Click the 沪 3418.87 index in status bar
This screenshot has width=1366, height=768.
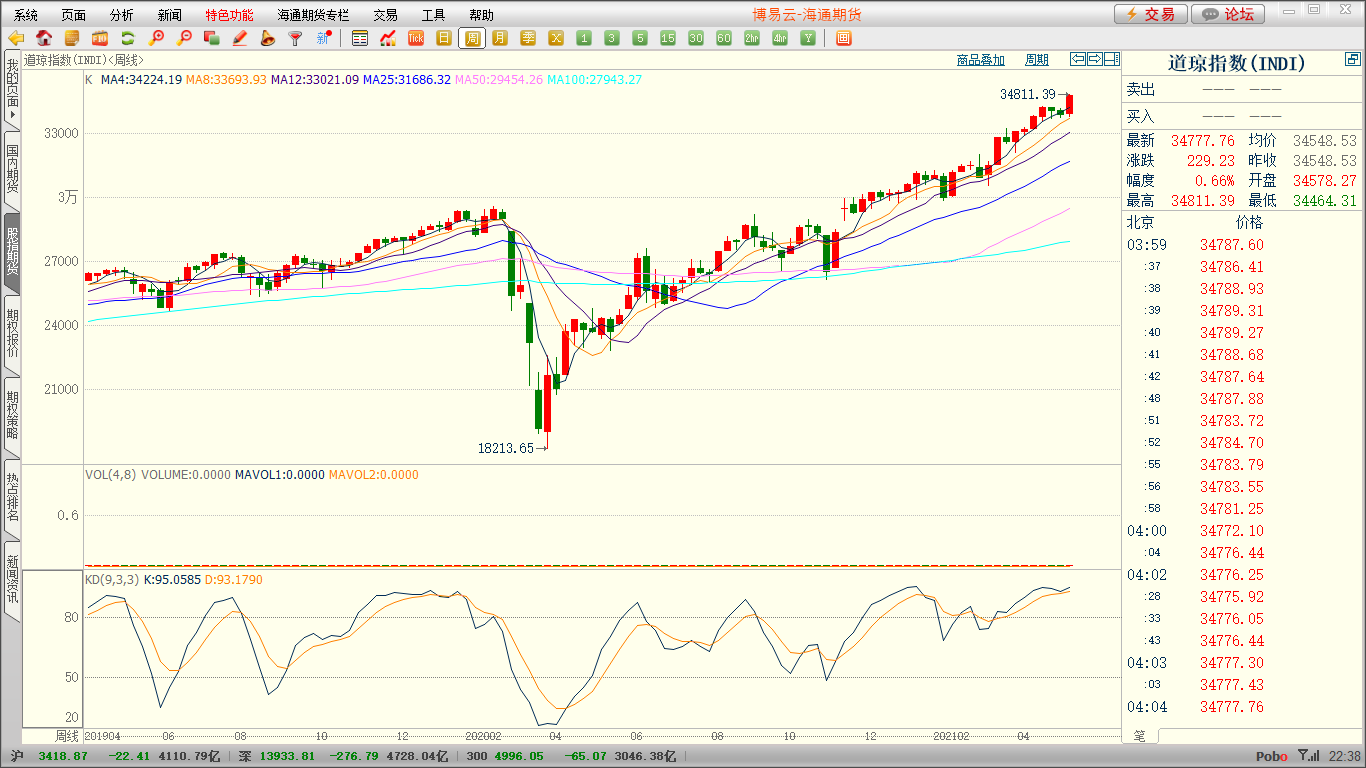48,756
